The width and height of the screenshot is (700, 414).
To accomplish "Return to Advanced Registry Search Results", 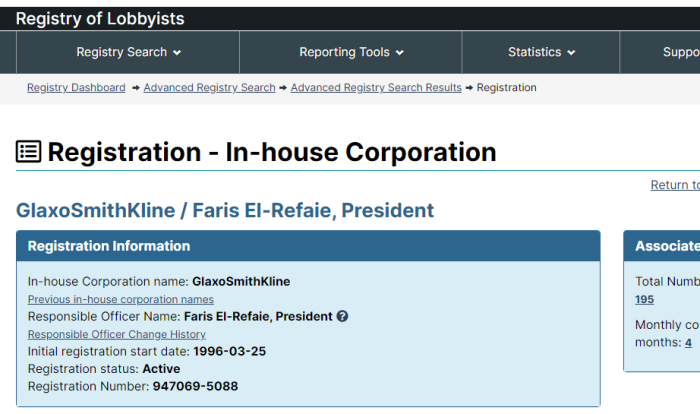I will 376,88.
